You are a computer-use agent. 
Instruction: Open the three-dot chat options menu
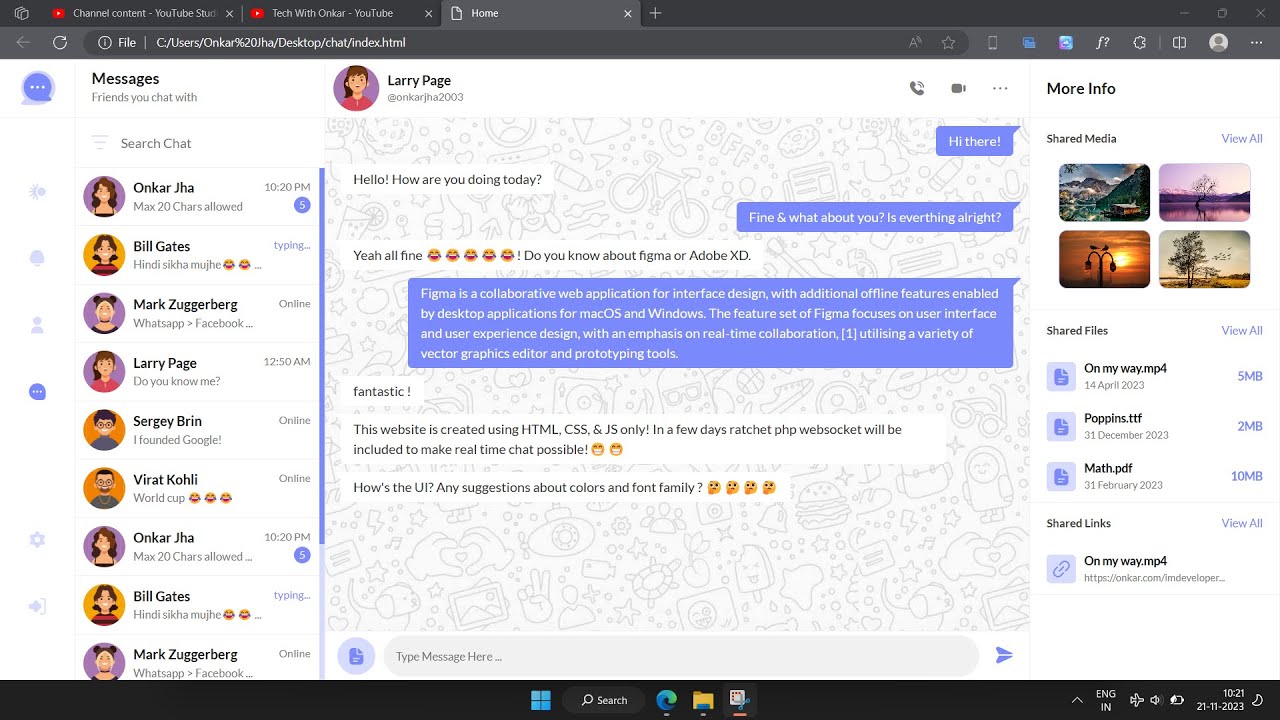(x=1000, y=88)
